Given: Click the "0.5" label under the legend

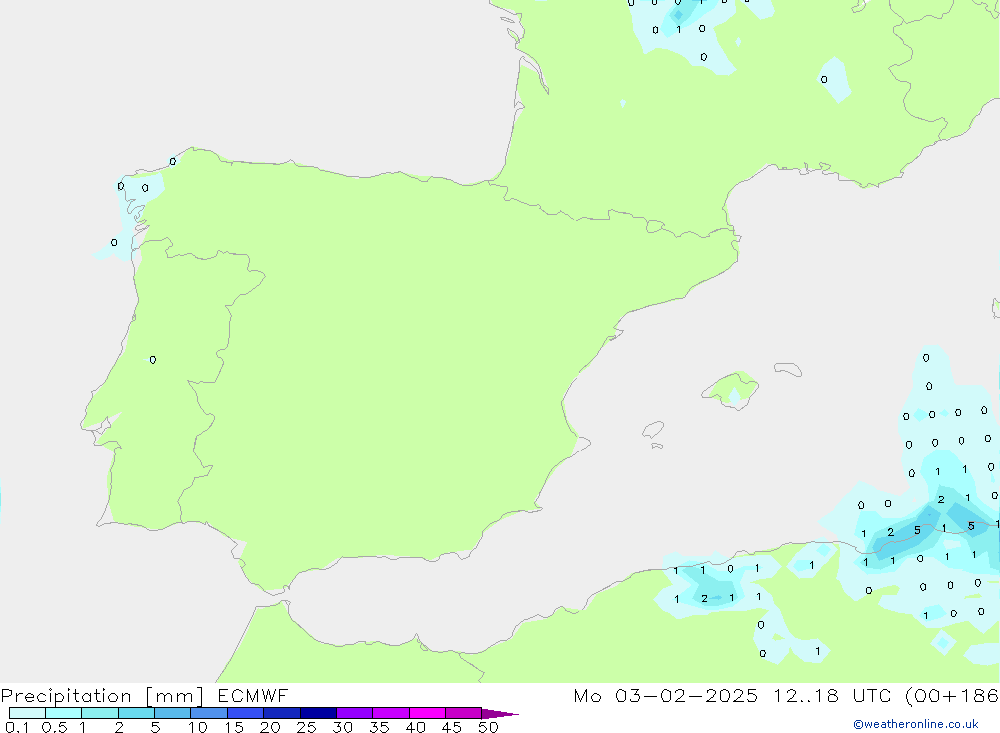Looking at the screenshot, I should (x=55, y=727).
